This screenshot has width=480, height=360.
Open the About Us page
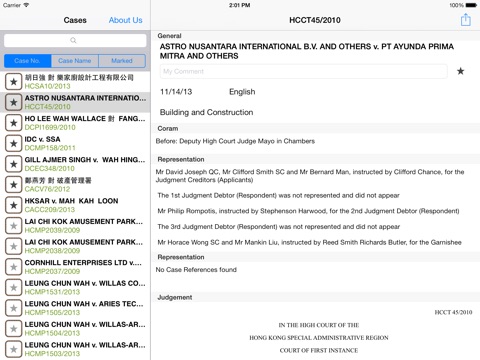[125, 20]
